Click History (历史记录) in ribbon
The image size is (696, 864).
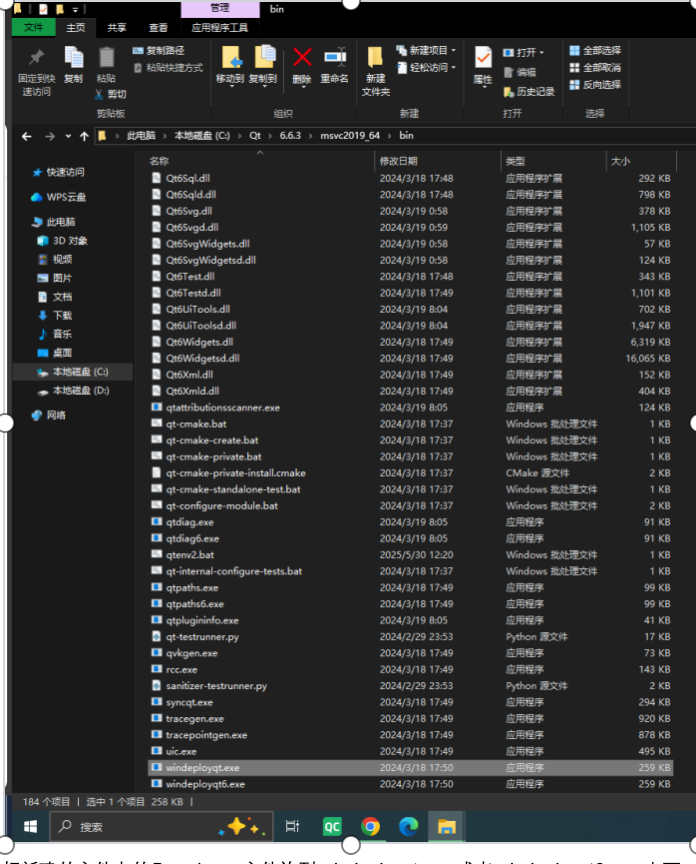point(529,92)
